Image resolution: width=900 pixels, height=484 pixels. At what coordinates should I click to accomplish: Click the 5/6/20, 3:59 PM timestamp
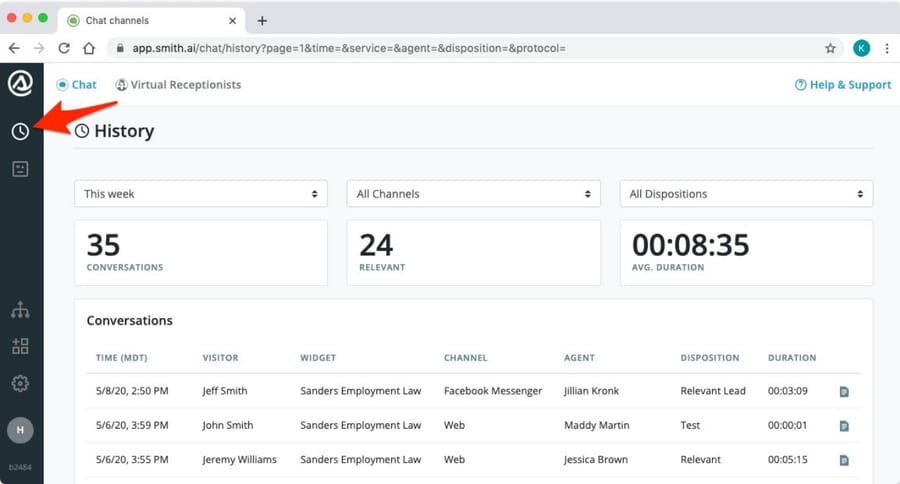coord(132,425)
